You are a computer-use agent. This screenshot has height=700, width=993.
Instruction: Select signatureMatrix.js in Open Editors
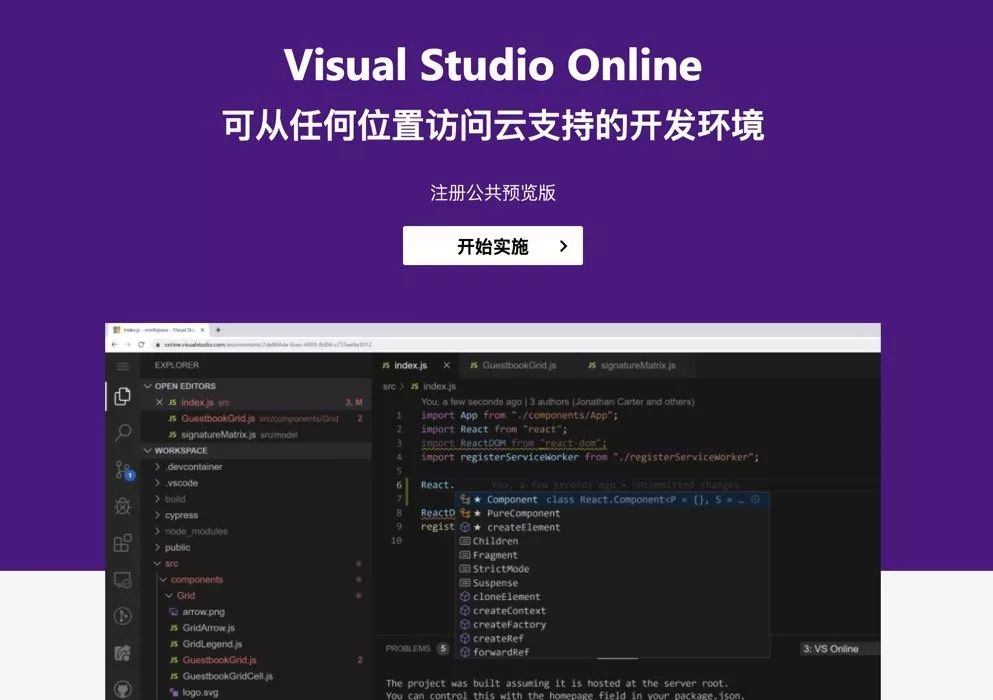point(256,435)
